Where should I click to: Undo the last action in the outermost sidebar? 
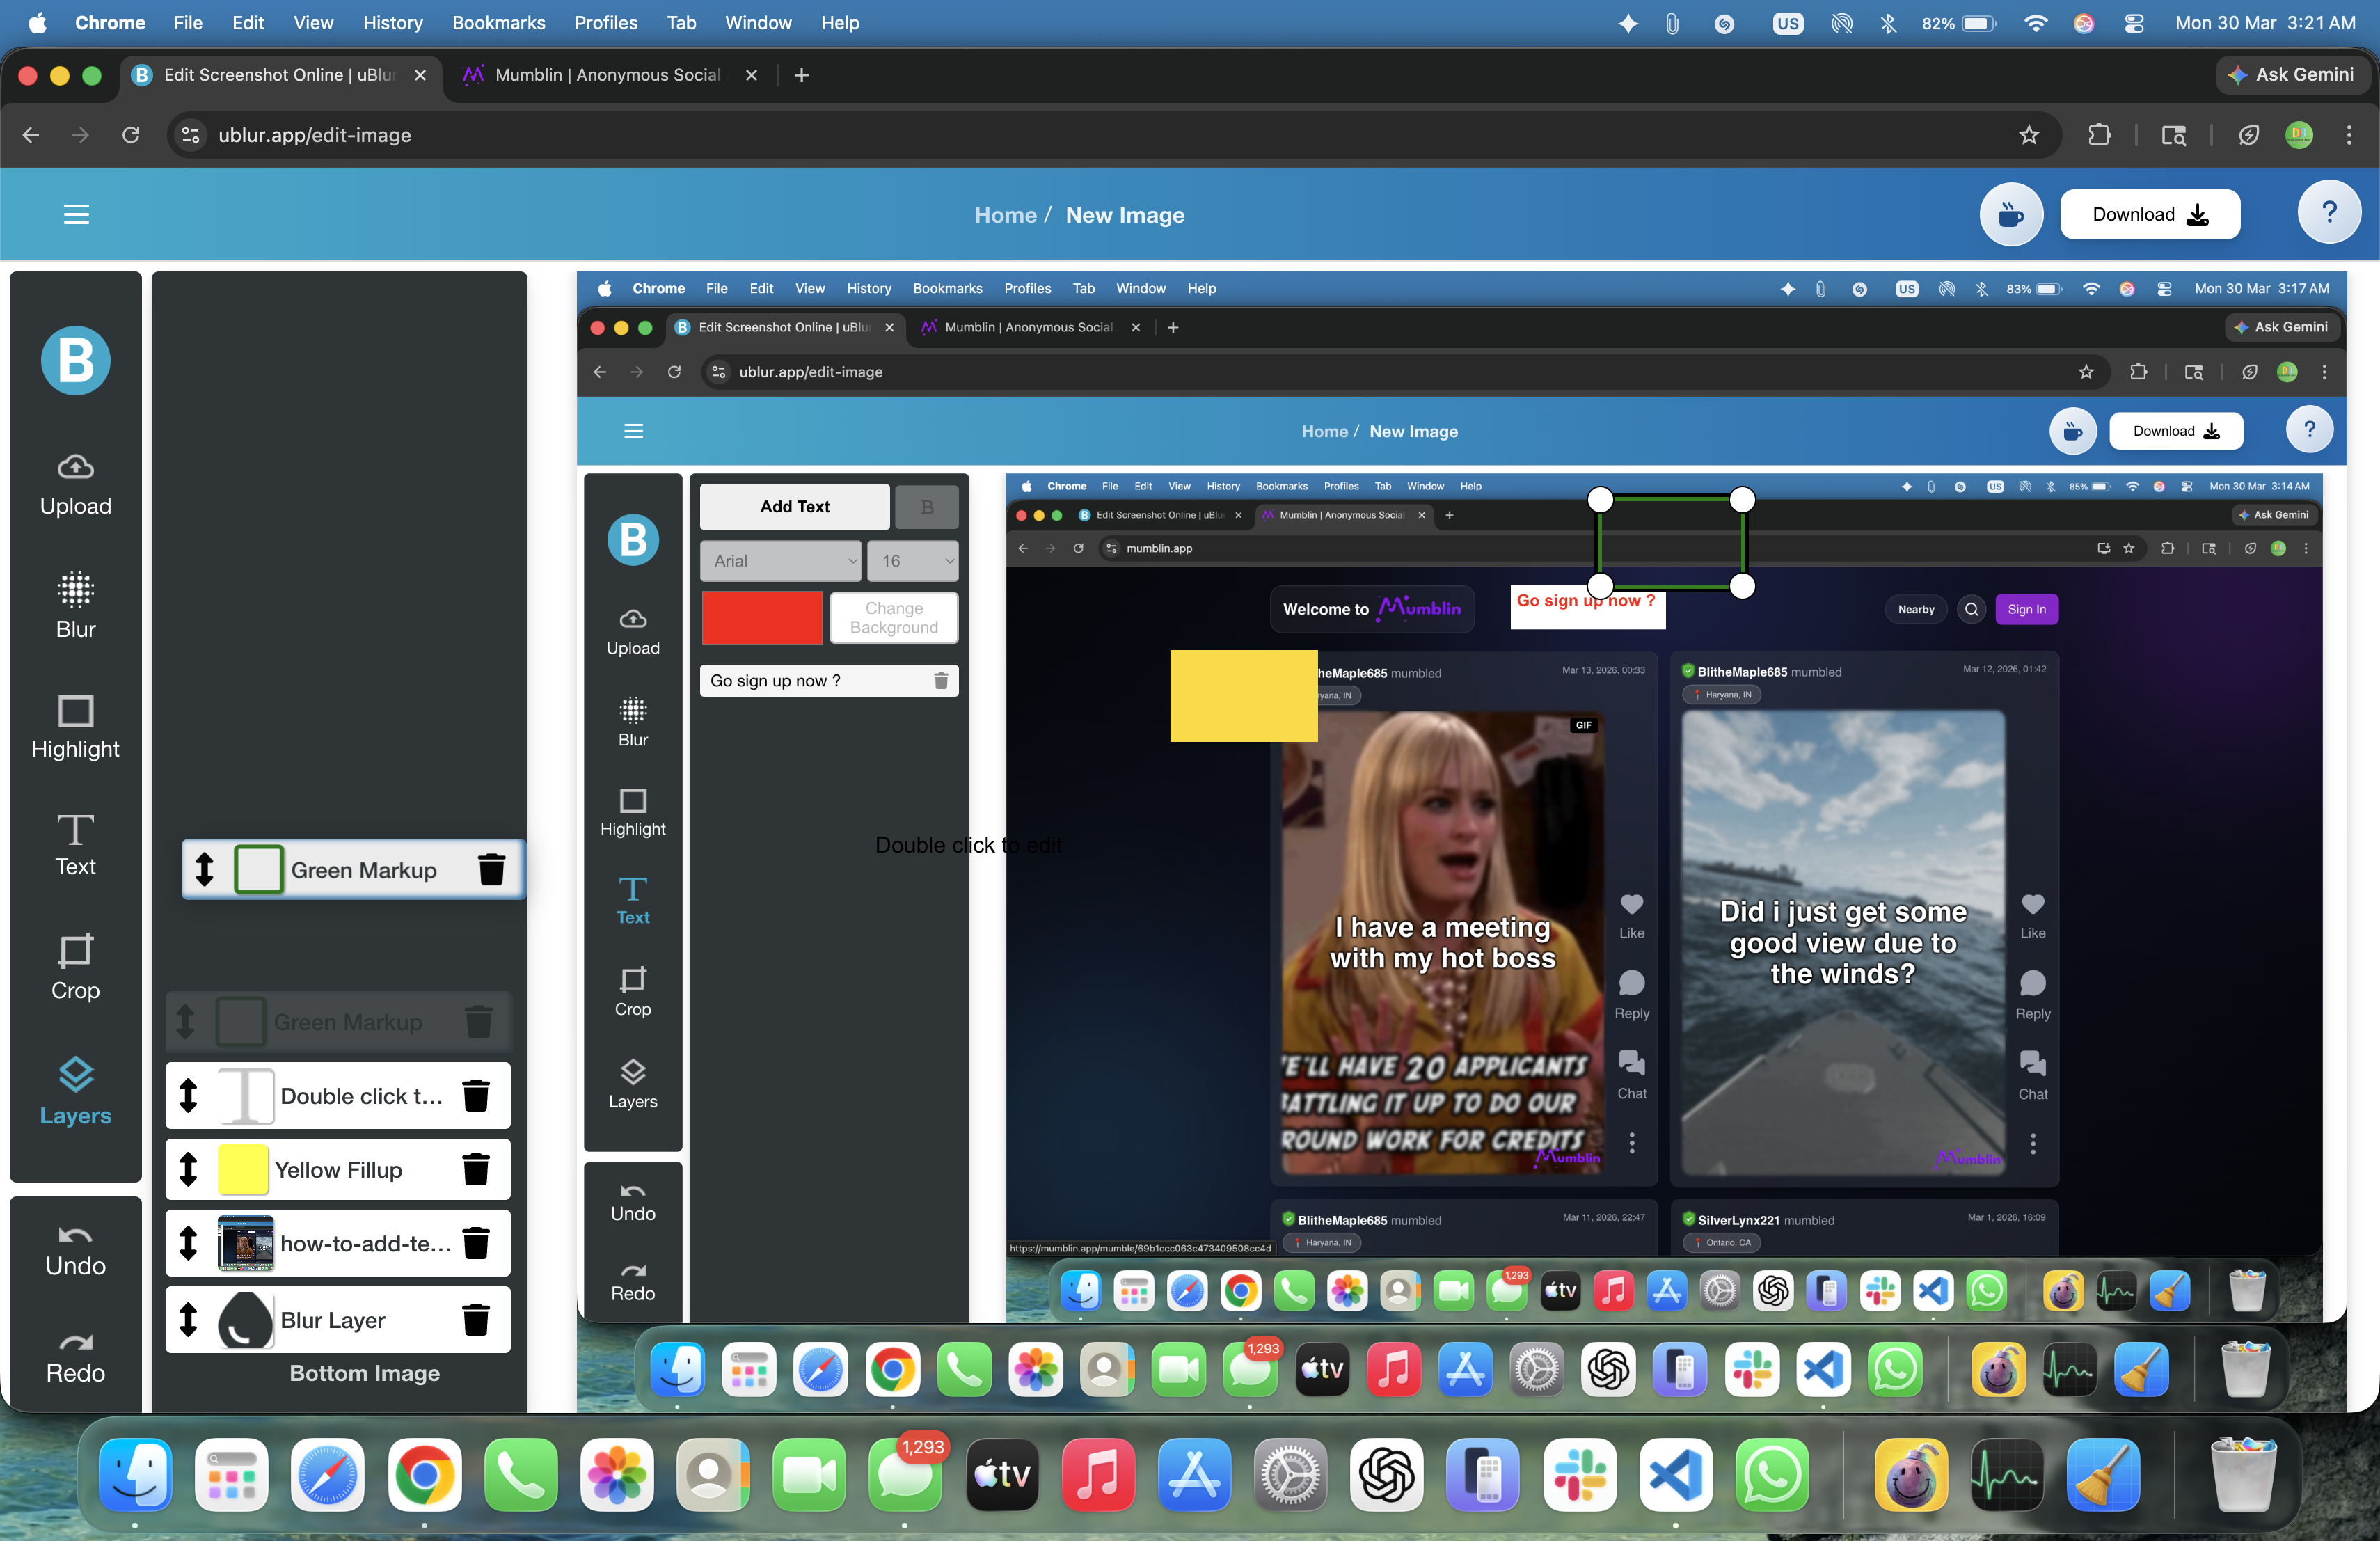click(75, 1251)
